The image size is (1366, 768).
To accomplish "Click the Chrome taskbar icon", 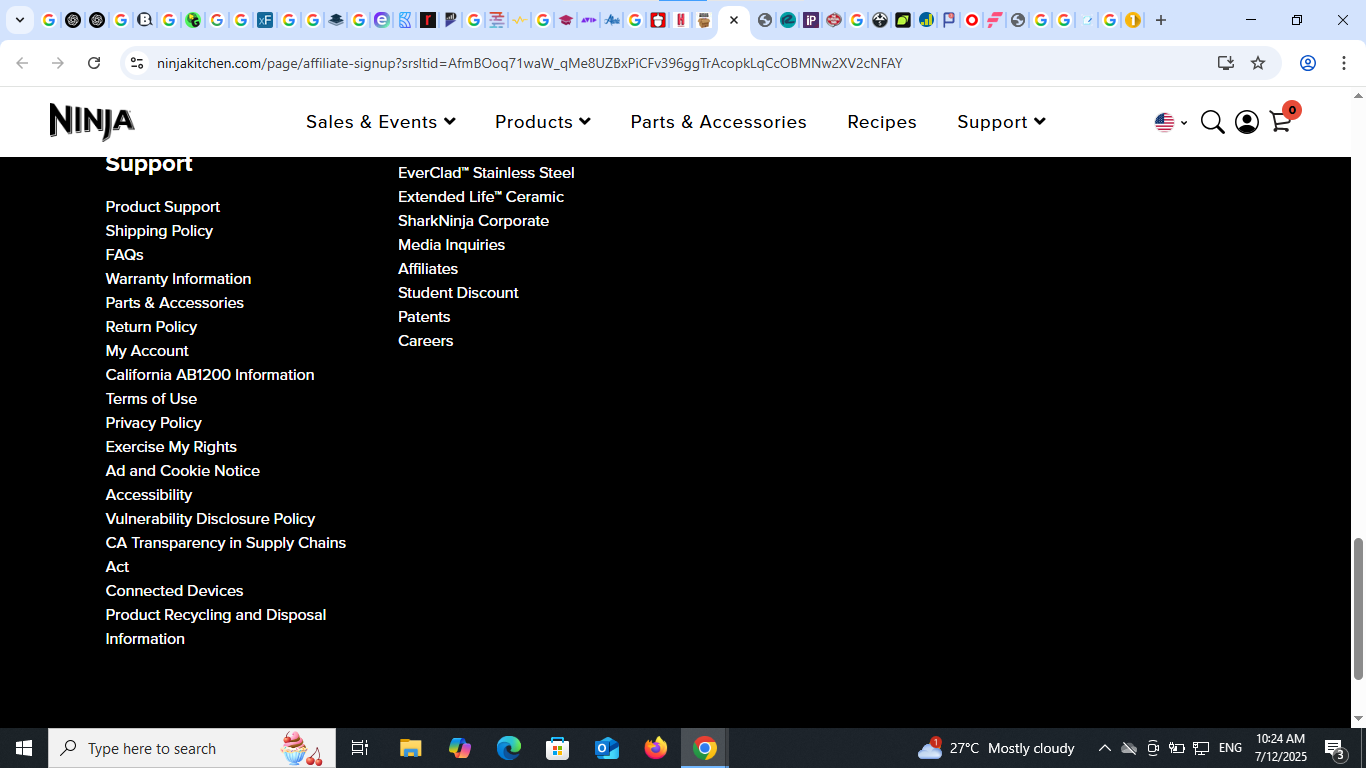I will point(705,748).
